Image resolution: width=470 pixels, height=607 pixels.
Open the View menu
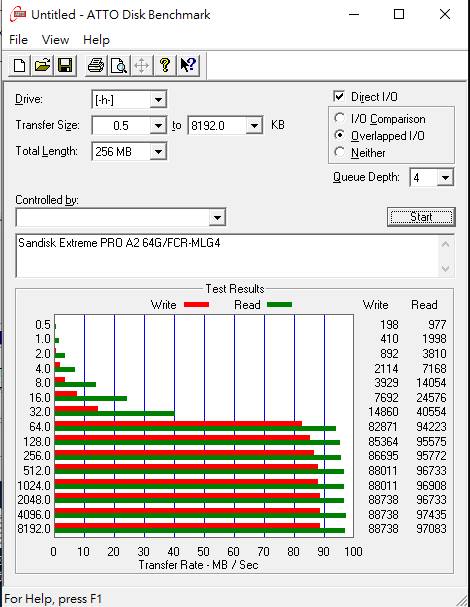(x=55, y=40)
